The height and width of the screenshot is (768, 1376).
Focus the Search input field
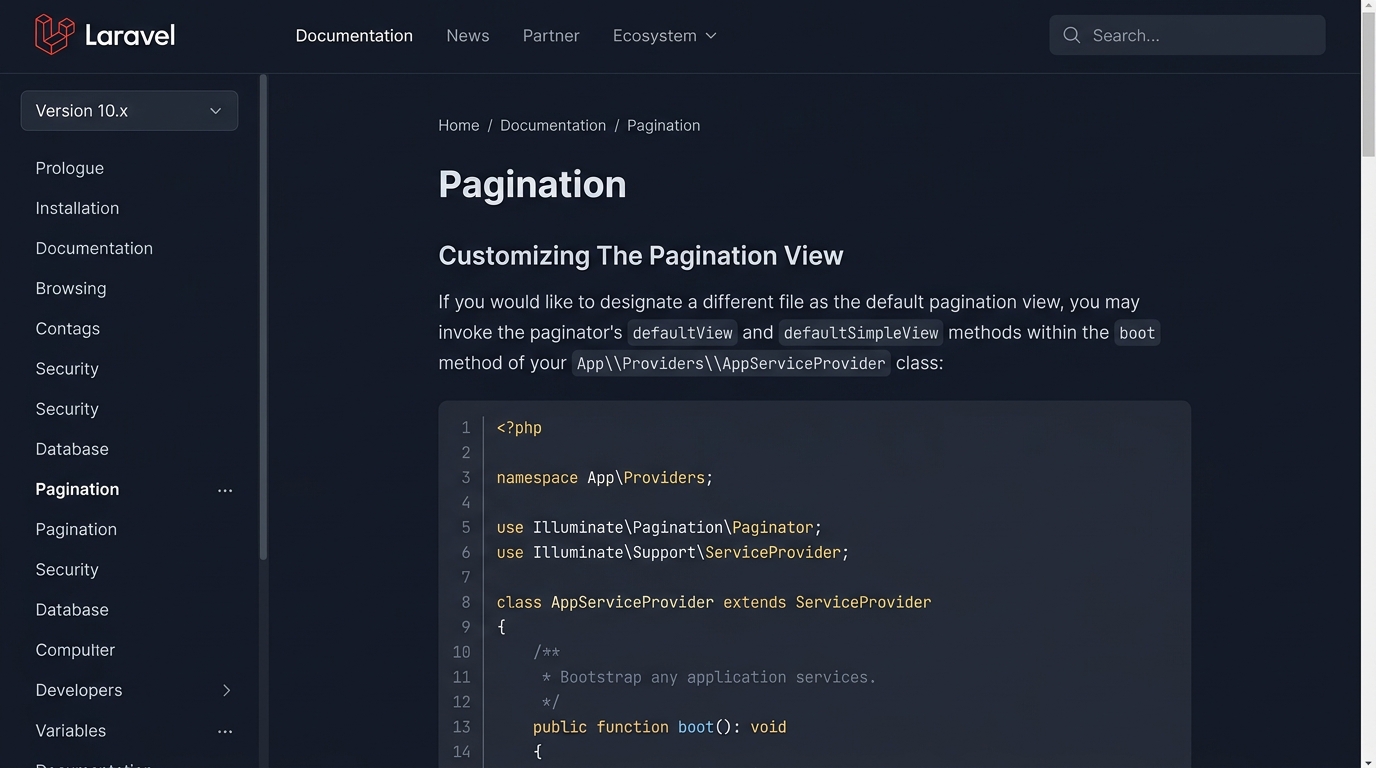(x=1187, y=35)
